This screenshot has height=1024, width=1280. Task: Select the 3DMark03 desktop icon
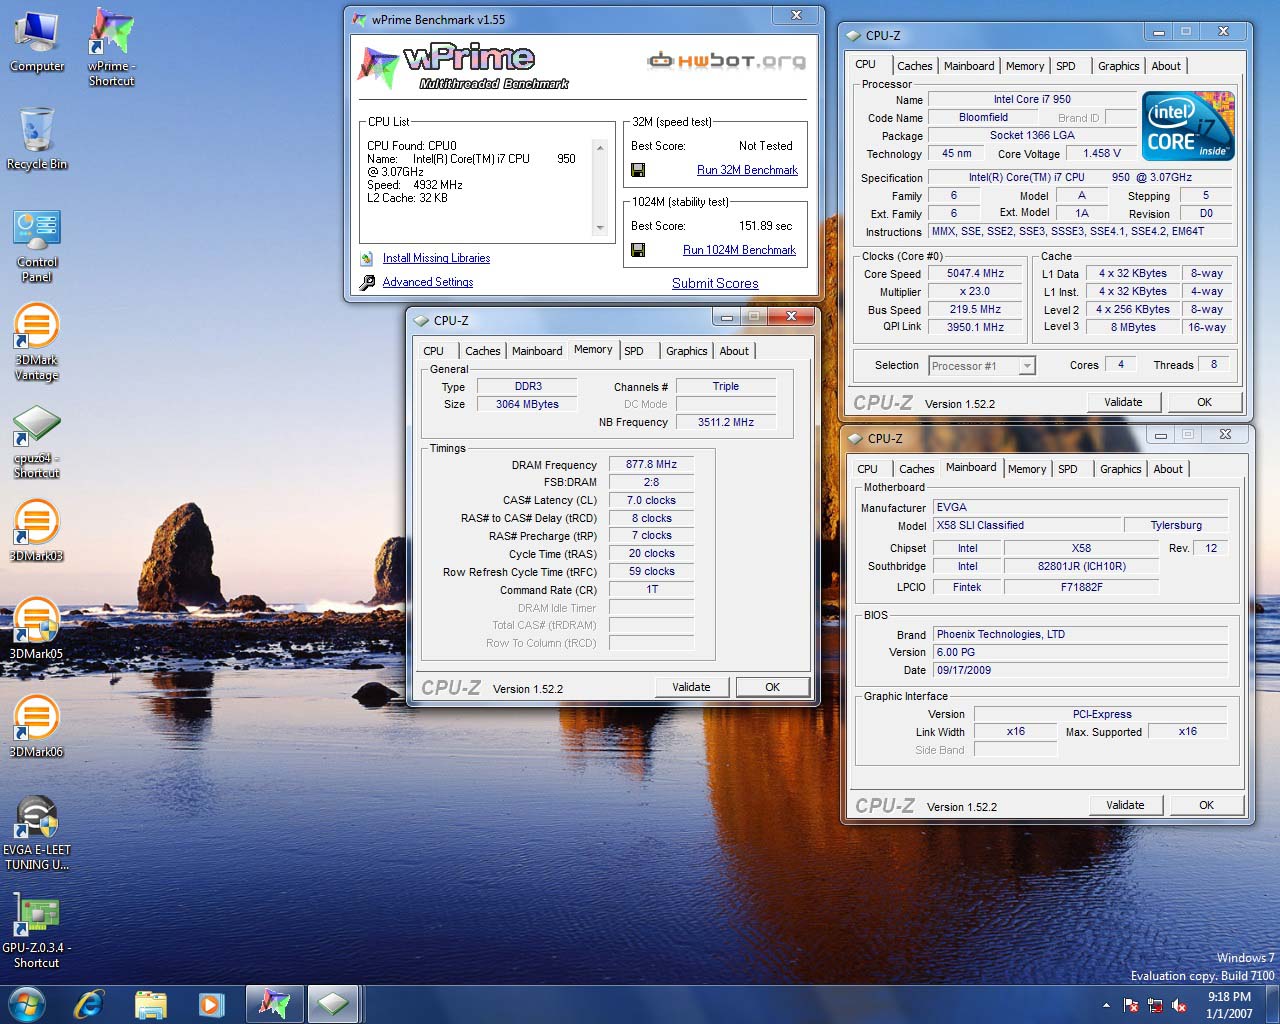tap(37, 530)
